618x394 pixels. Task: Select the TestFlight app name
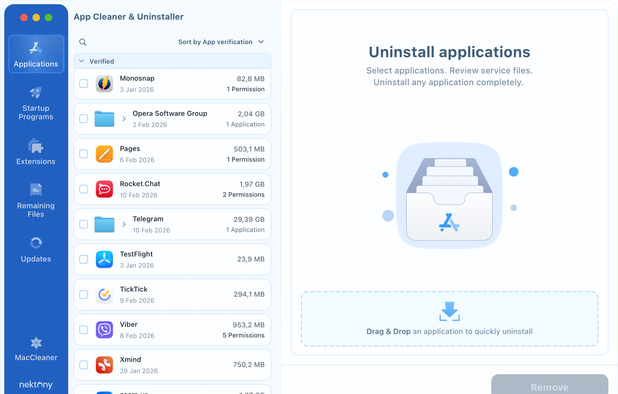[136, 254]
